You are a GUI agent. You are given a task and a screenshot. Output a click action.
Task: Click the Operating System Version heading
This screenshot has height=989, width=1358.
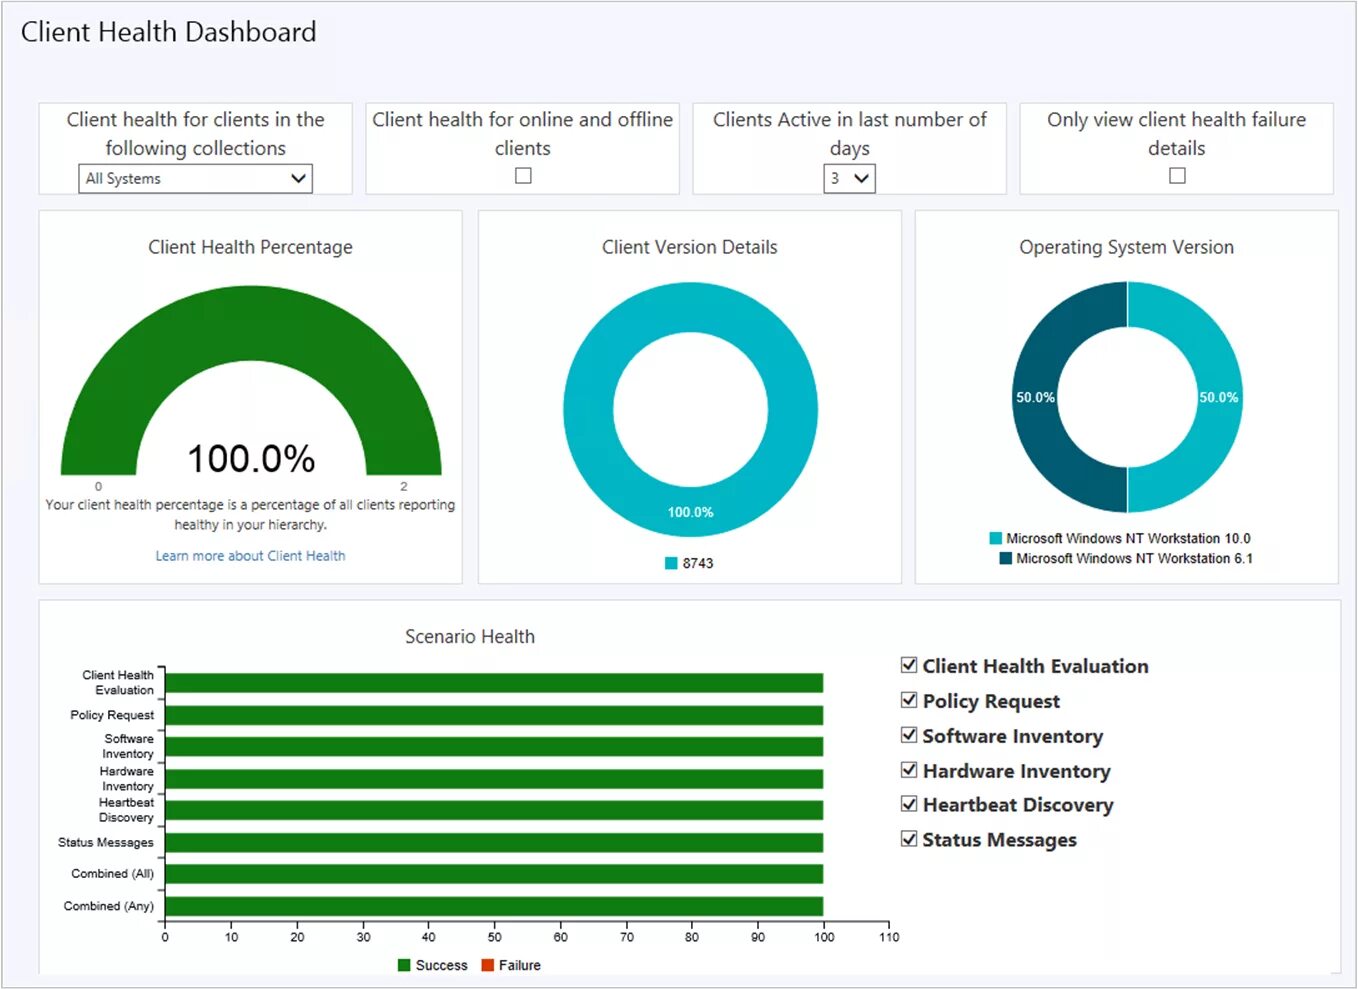[1126, 247]
